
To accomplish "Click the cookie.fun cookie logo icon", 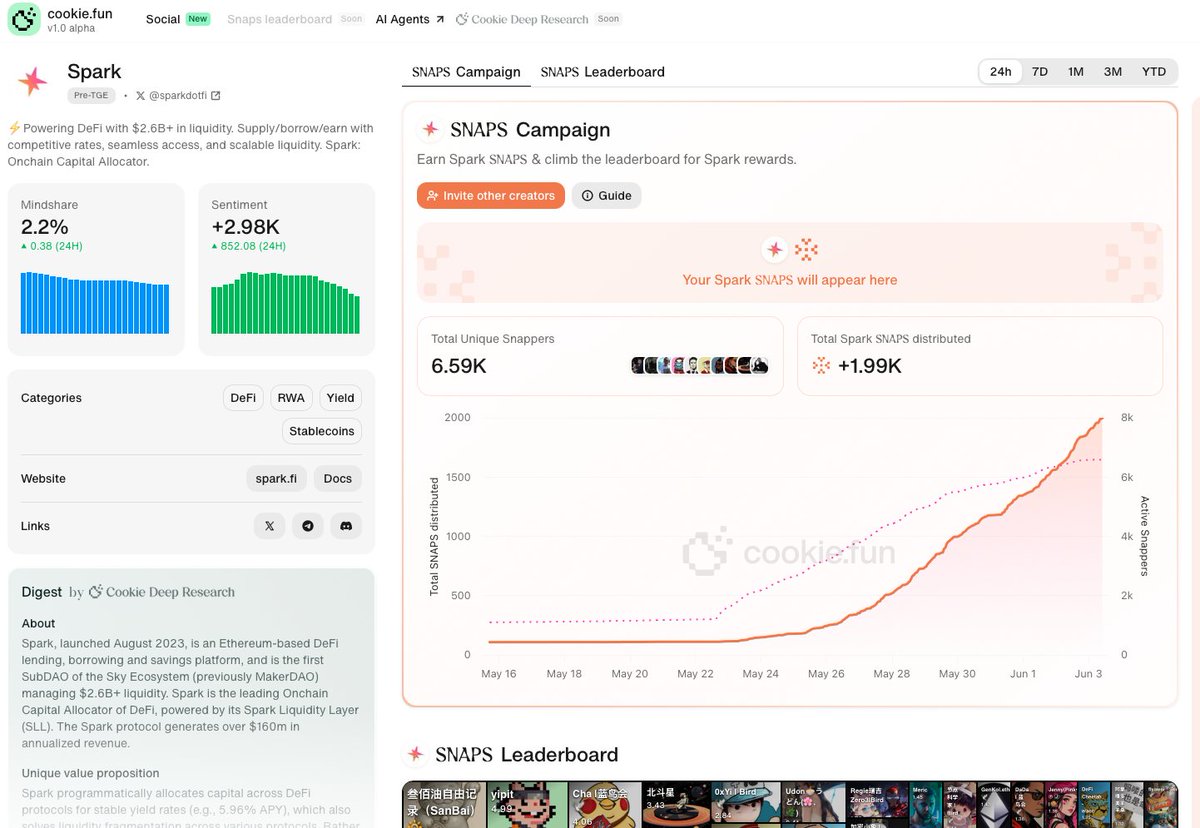I will pos(24,20).
